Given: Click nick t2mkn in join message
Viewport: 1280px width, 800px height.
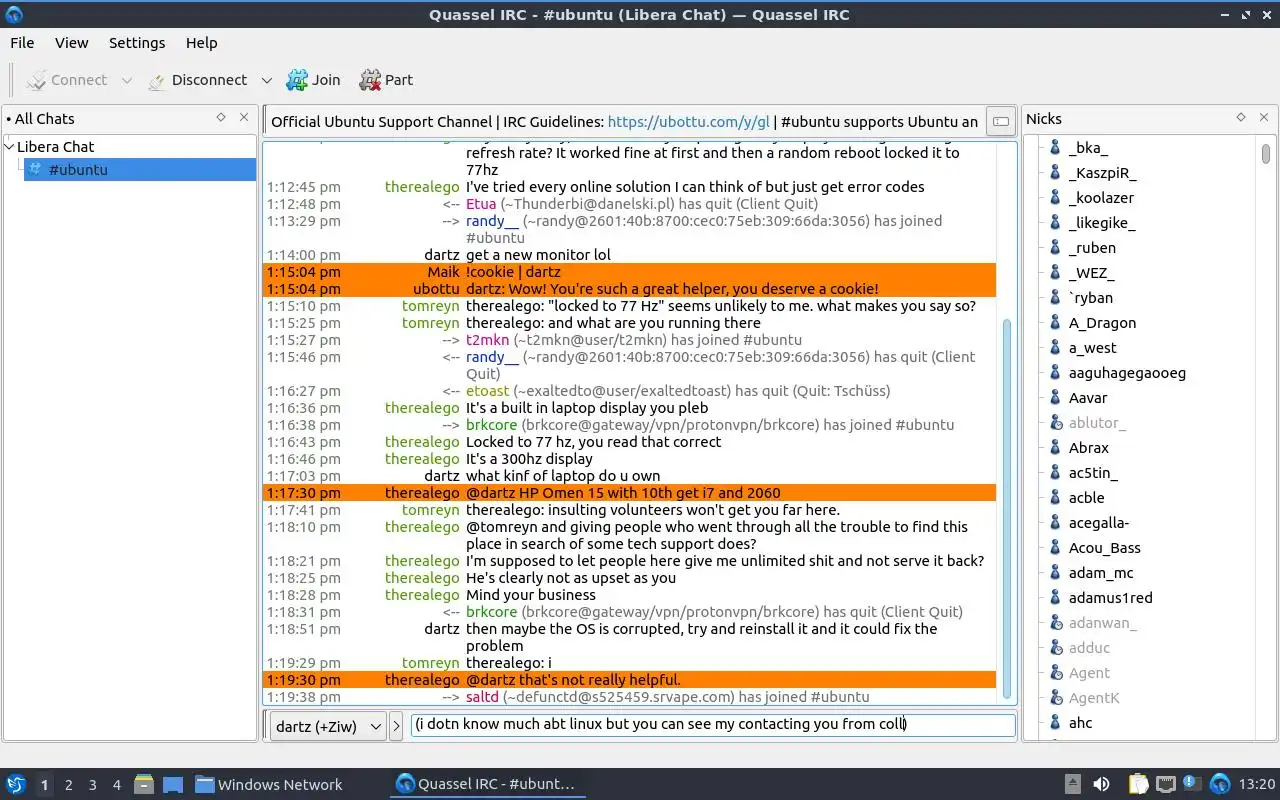Looking at the screenshot, I should click(x=488, y=340).
